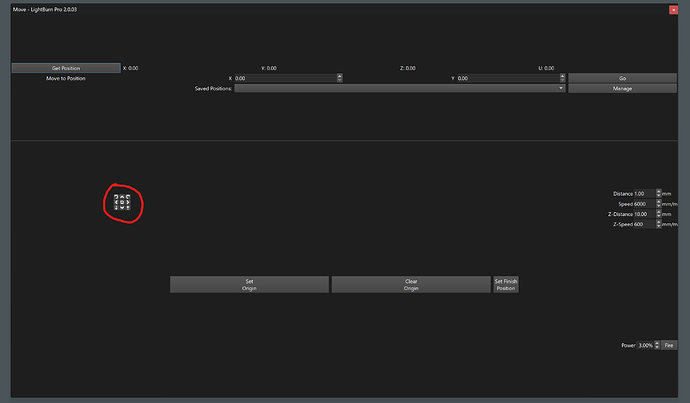The width and height of the screenshot is (690, 403).
Task: Open the Saved Positions dropdown
Action: click(x=400, y=88)
